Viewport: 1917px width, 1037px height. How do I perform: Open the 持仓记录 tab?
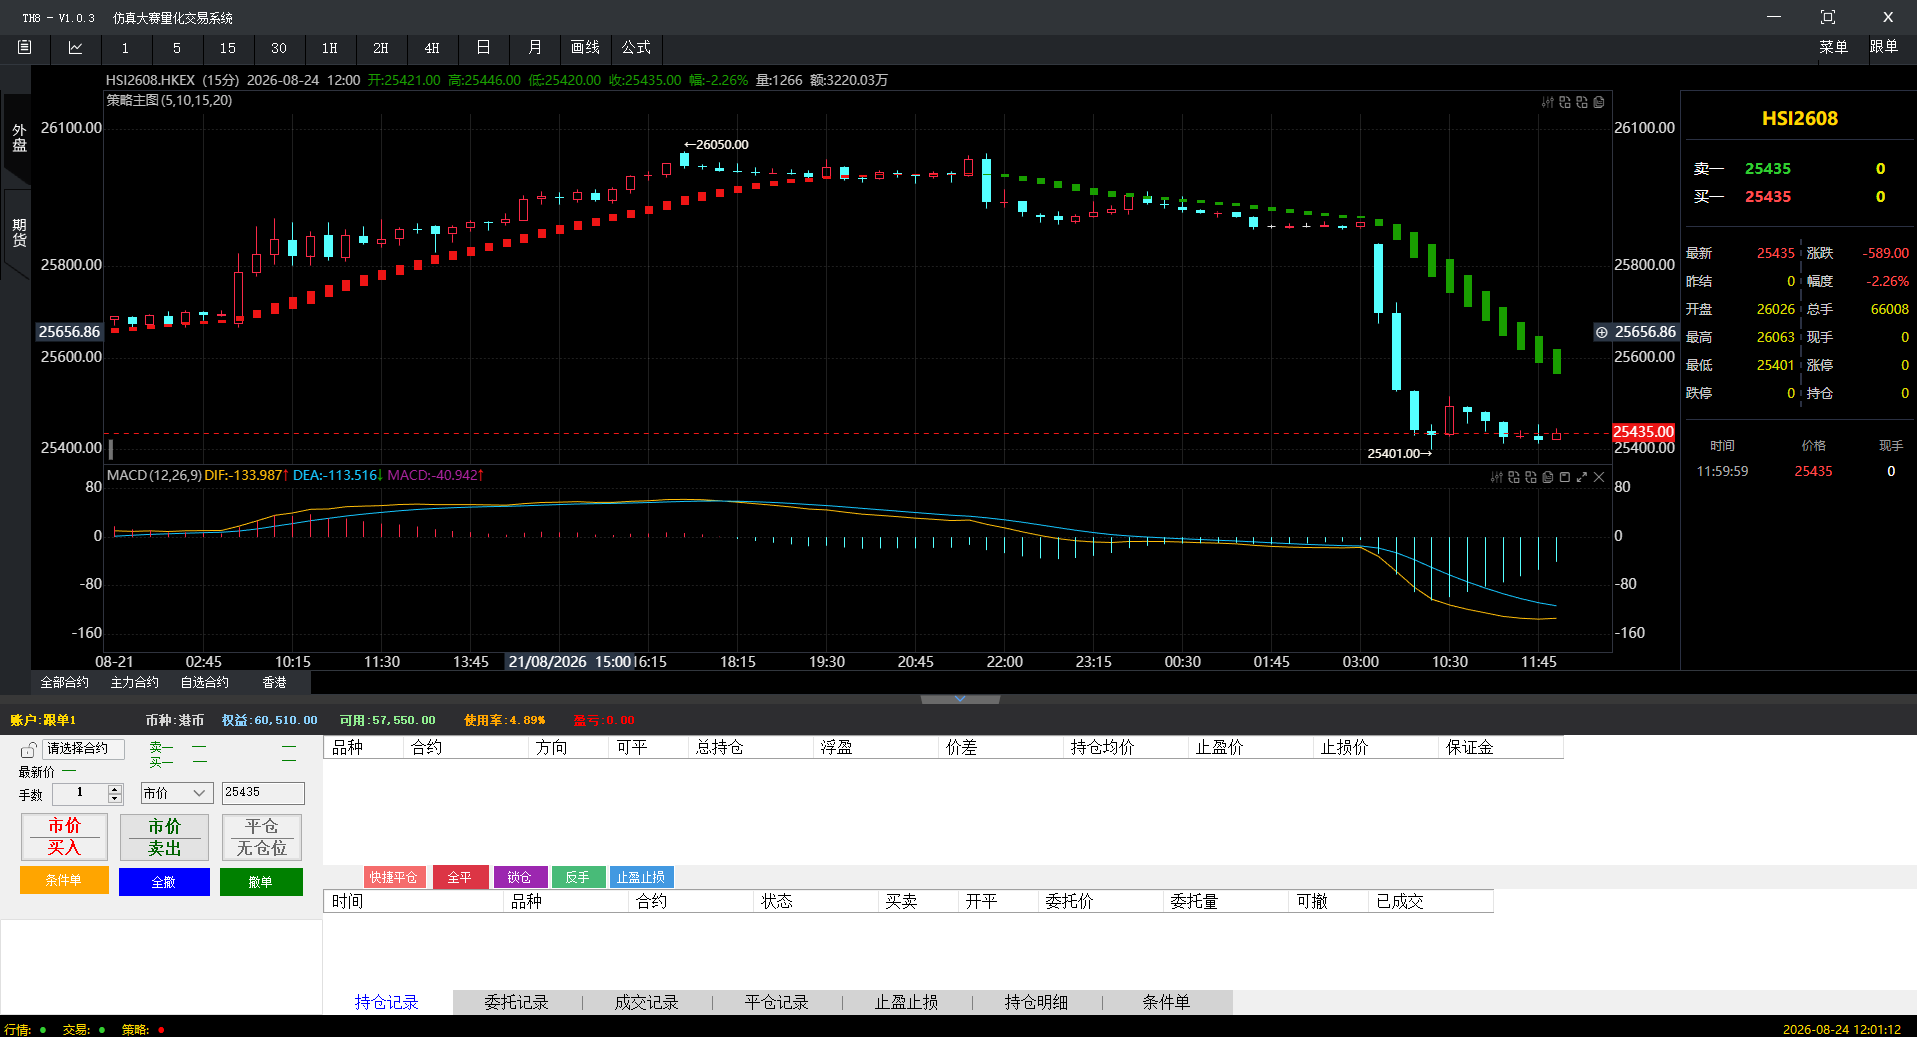387,1002
